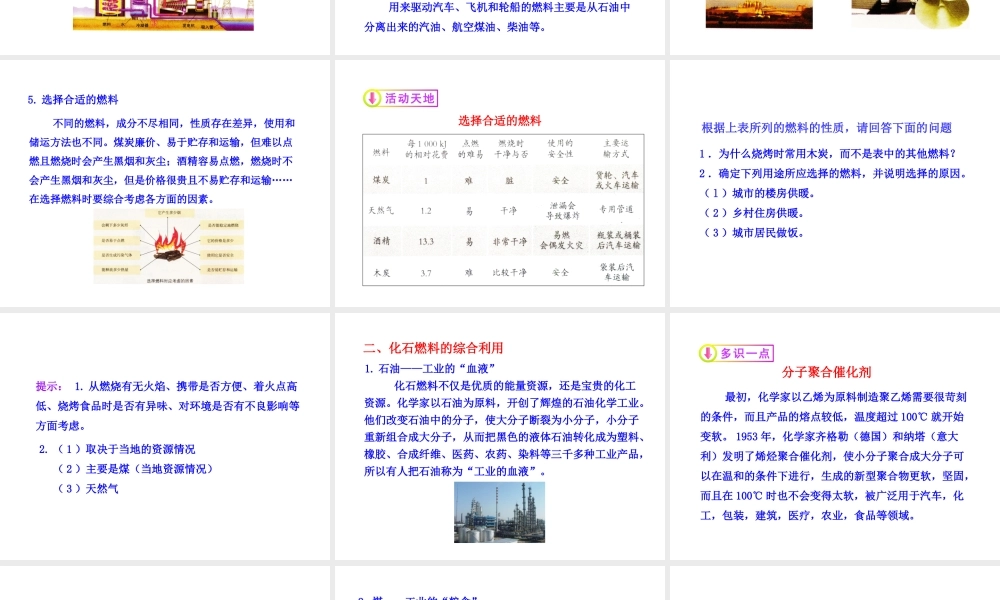Click the 非常干净 cell in the table
This screenshot has width=1000, height=600.
coord(510,242)
